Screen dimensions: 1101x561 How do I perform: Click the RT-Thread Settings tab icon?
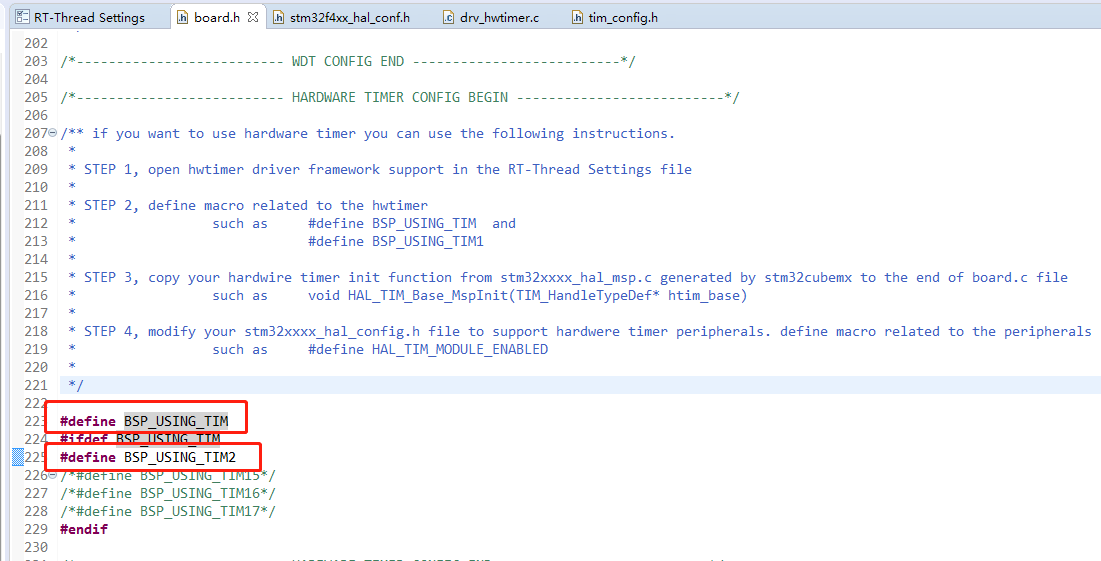[x=23, y=17]
